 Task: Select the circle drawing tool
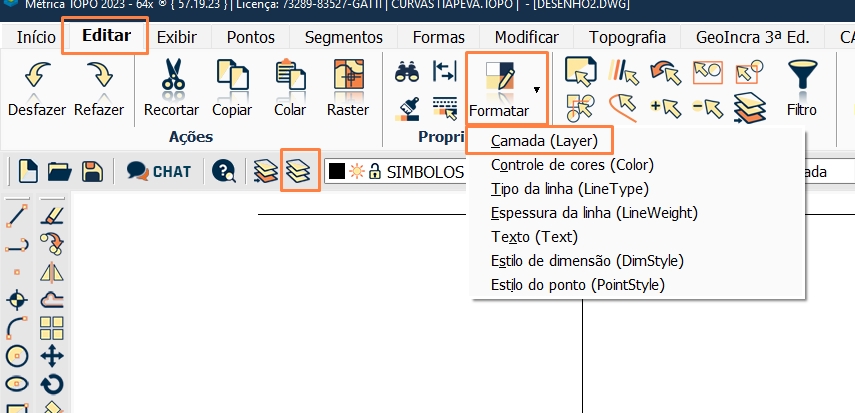point(17,356)
